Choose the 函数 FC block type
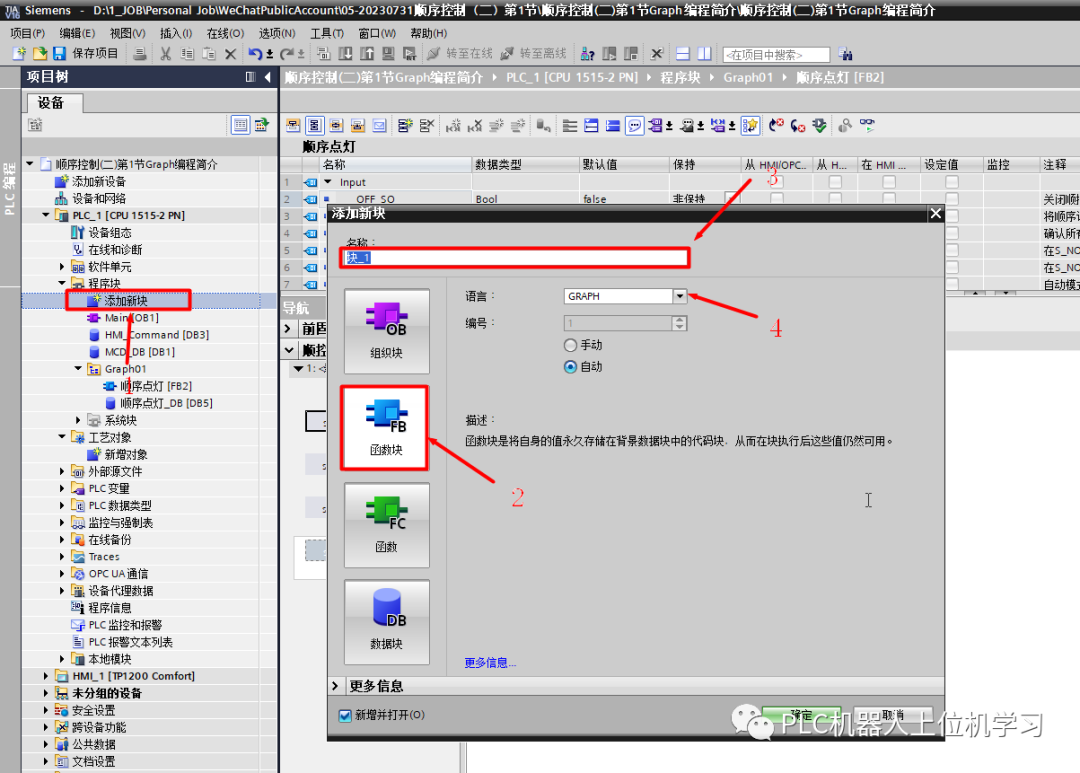1080x773 pixels. [386, 525]
